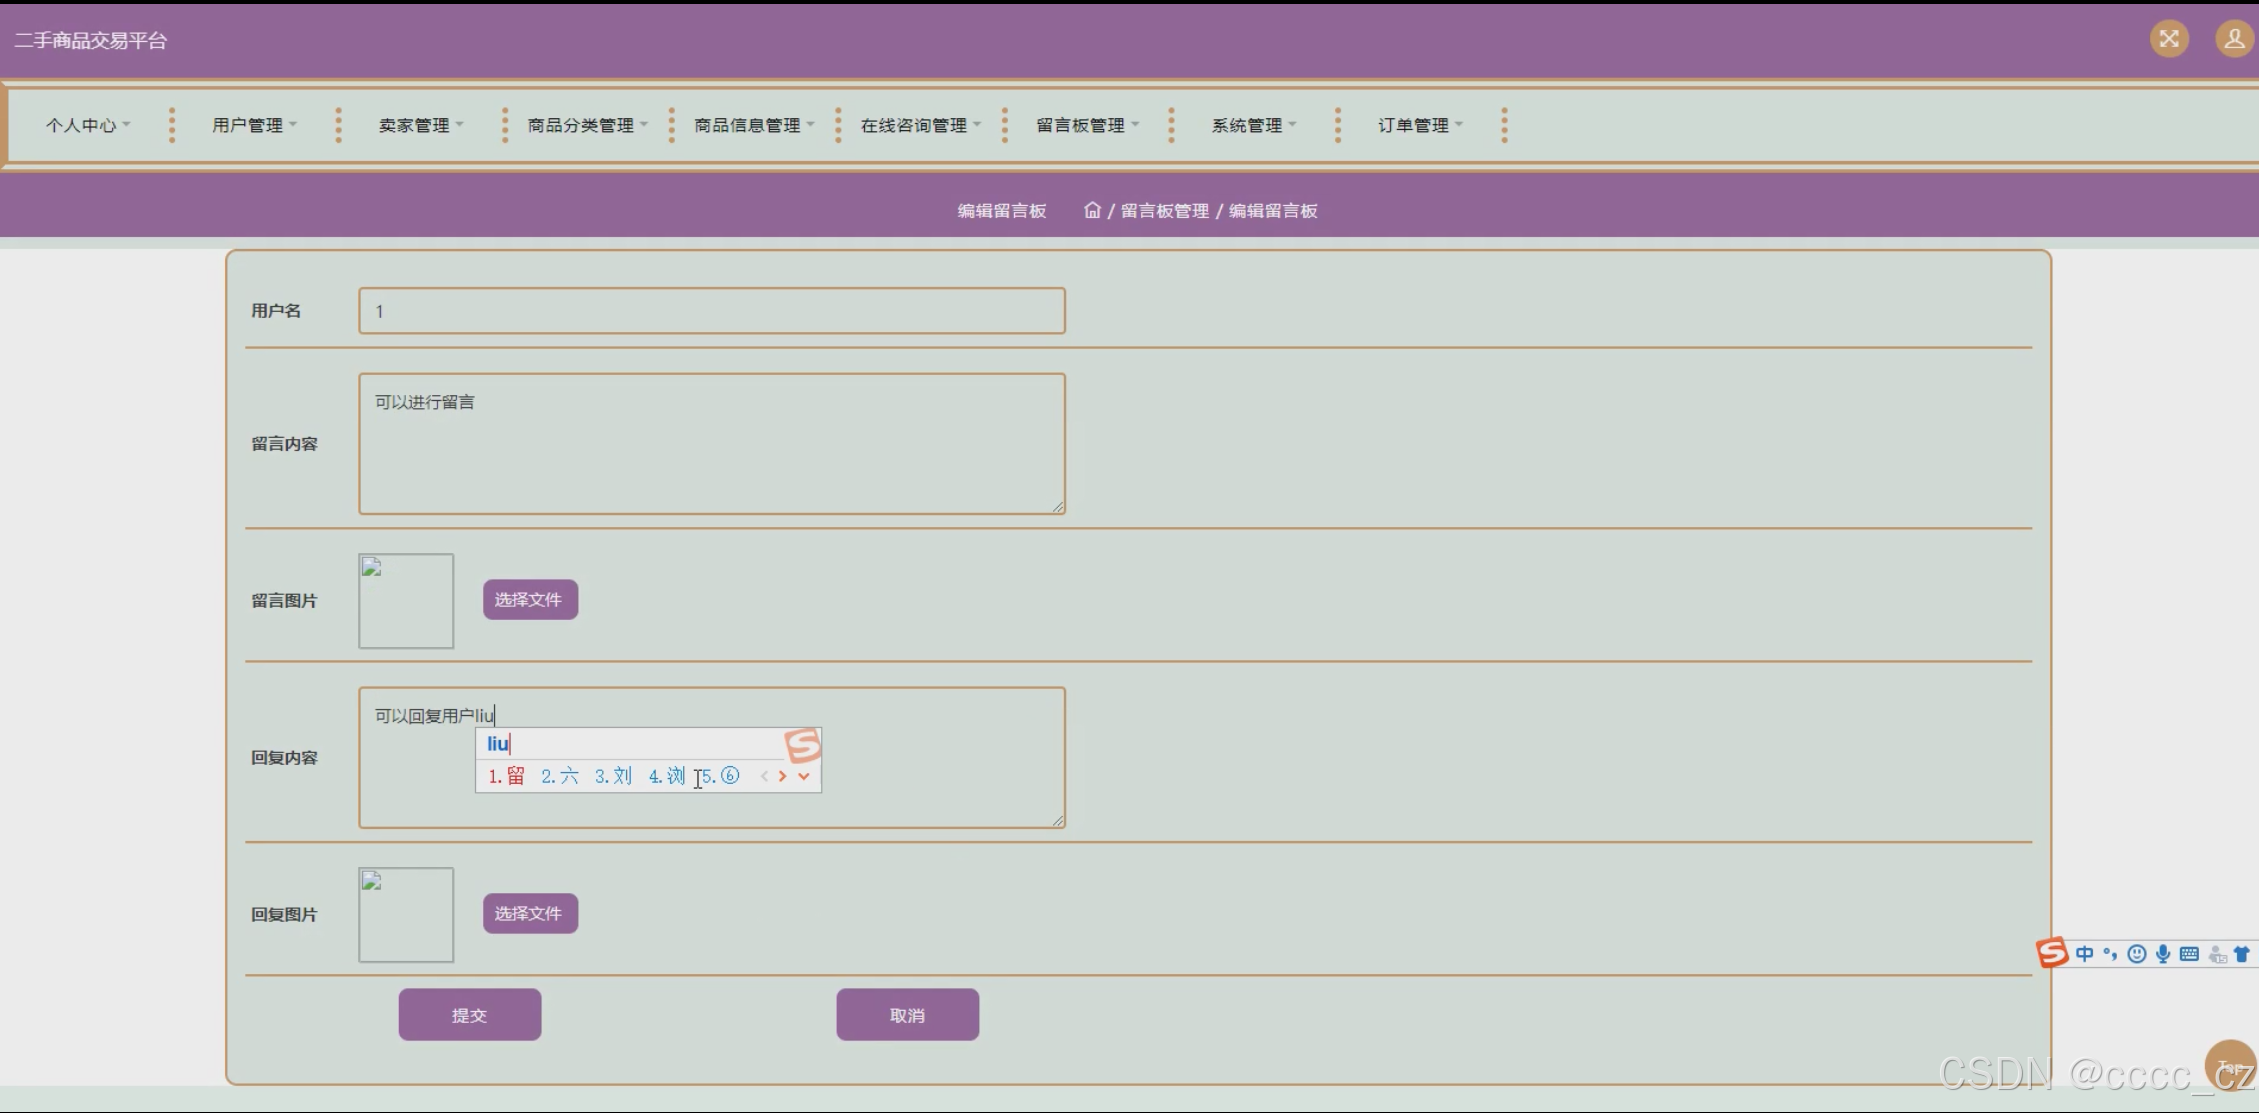Open 订单管理 menu
This screenshot has height=1113, width=2259.
pos(1421,125)
